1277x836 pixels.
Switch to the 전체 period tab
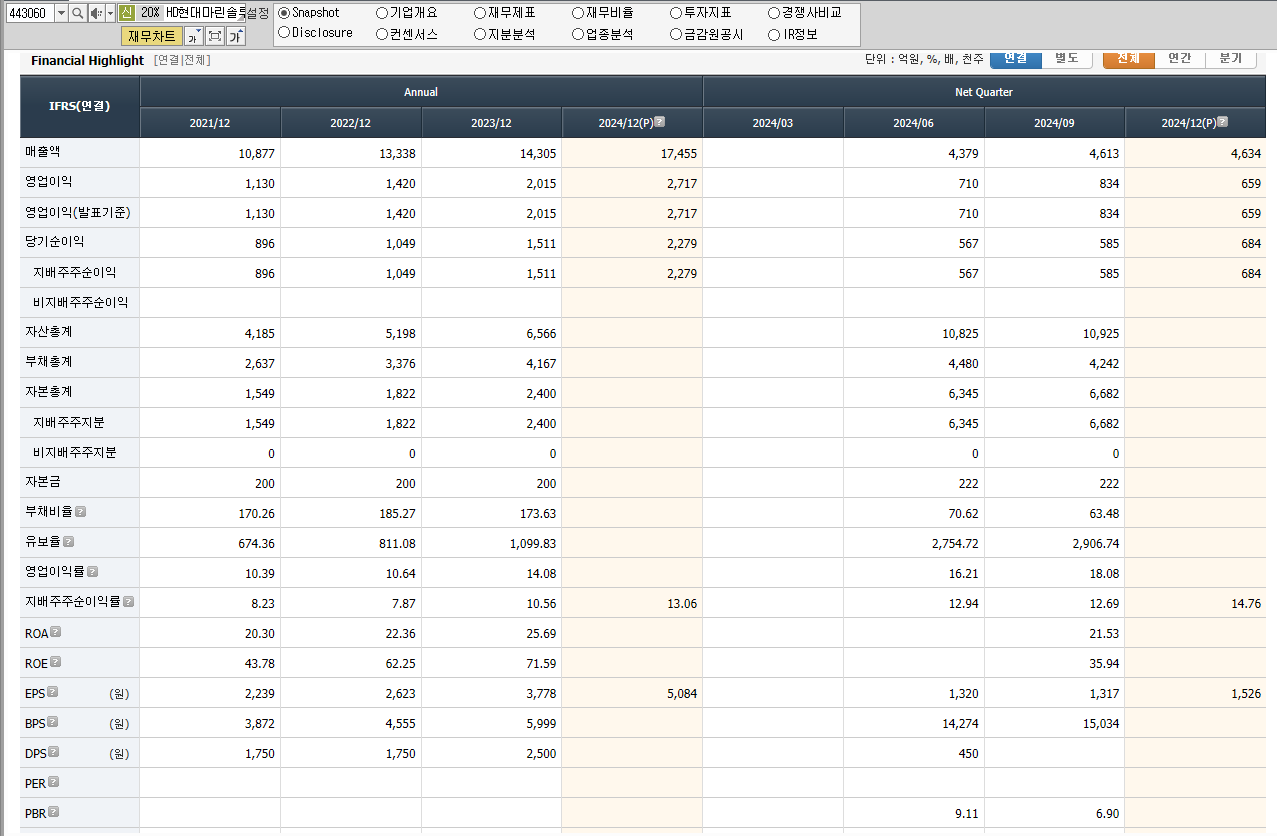pyautogui.click(x=1128, y=59)
